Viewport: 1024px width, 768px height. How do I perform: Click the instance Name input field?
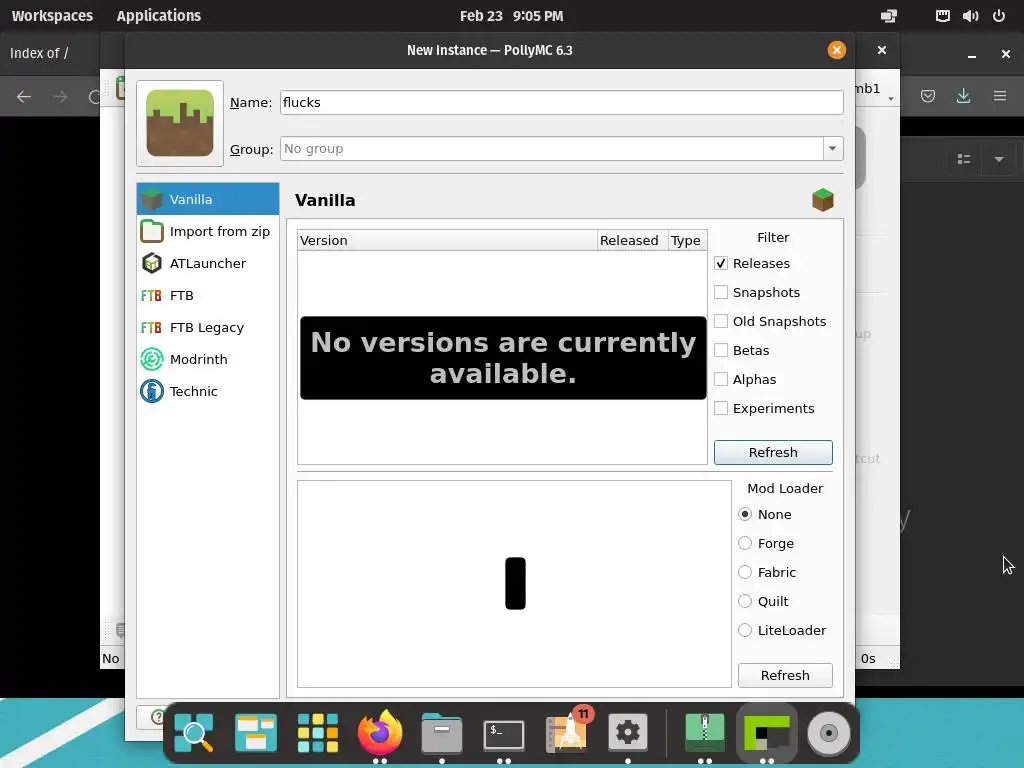tap(562, 103)
